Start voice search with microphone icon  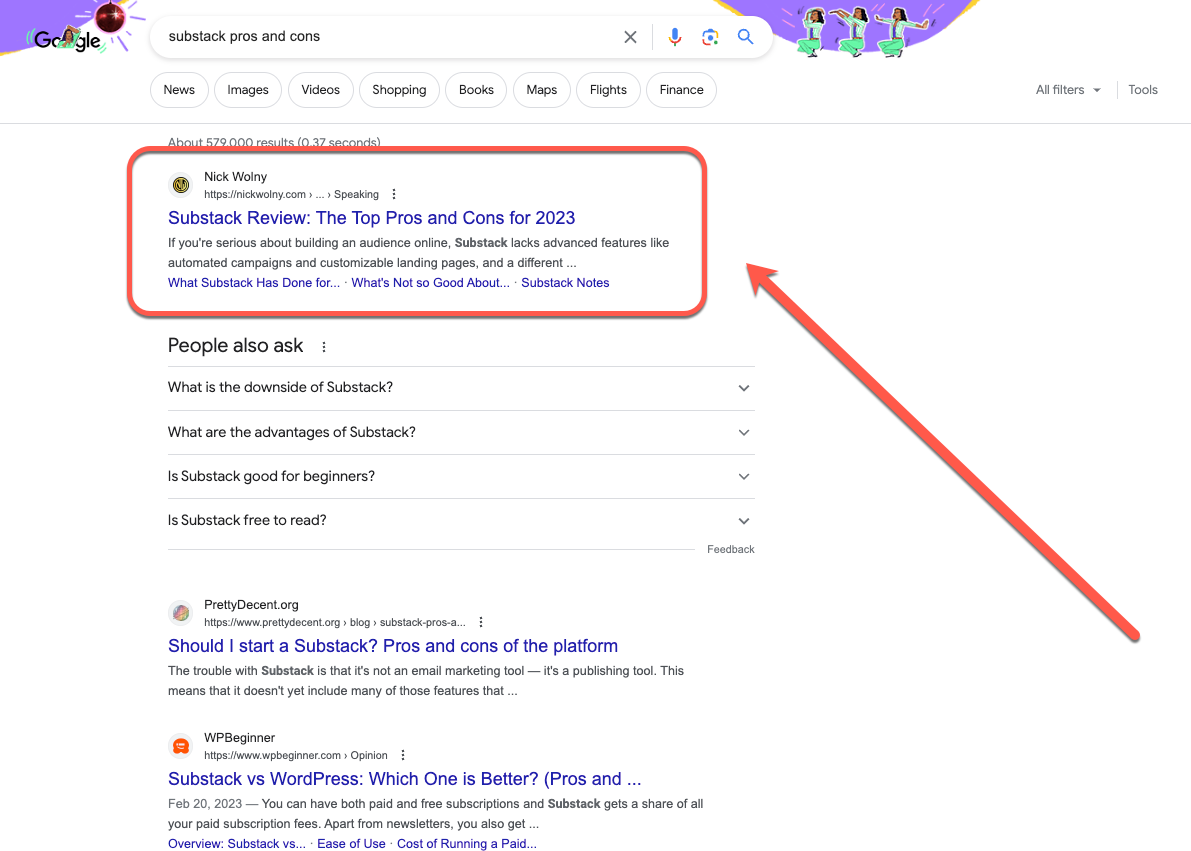click(x=674, y=36)
